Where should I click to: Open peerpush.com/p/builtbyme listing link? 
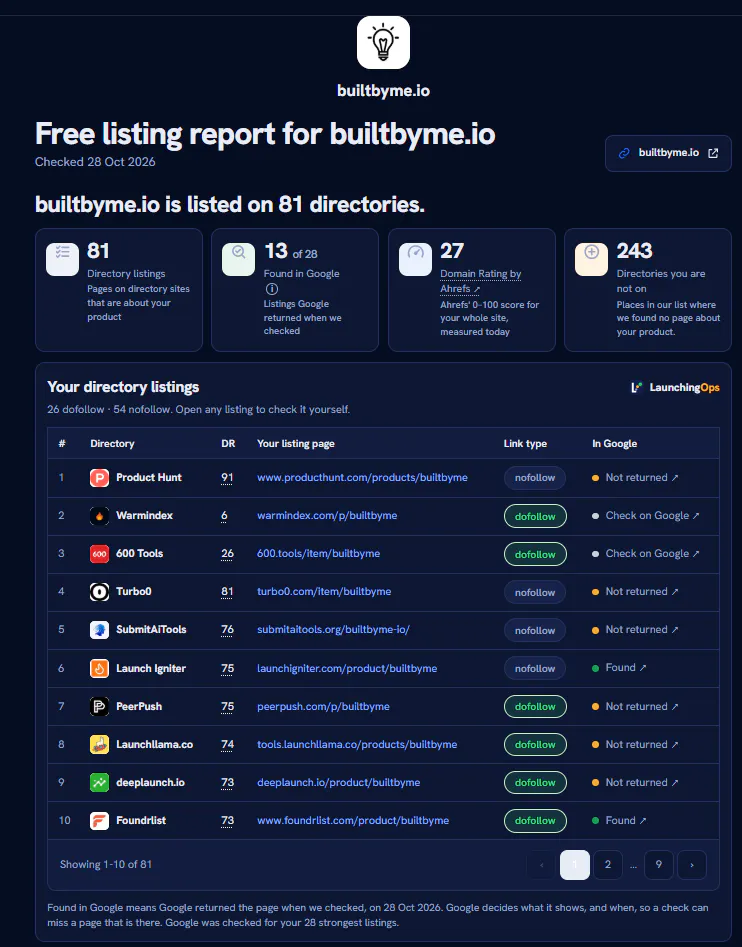(323, 706)
